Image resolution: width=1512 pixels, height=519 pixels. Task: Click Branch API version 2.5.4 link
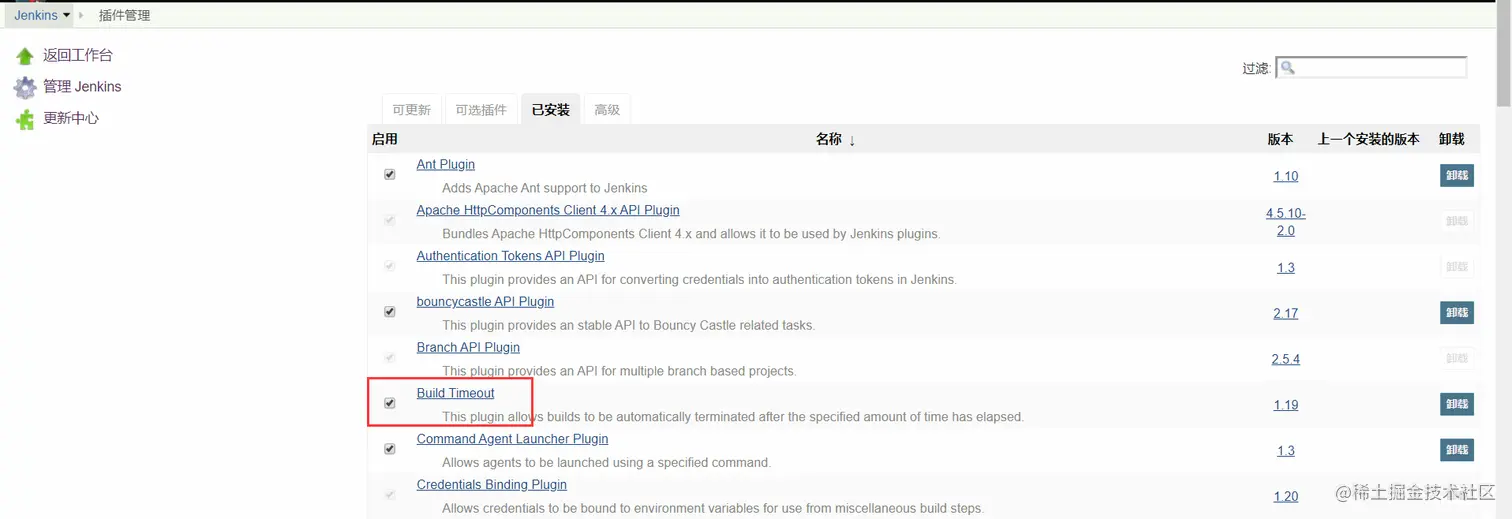coord(1286,359)
